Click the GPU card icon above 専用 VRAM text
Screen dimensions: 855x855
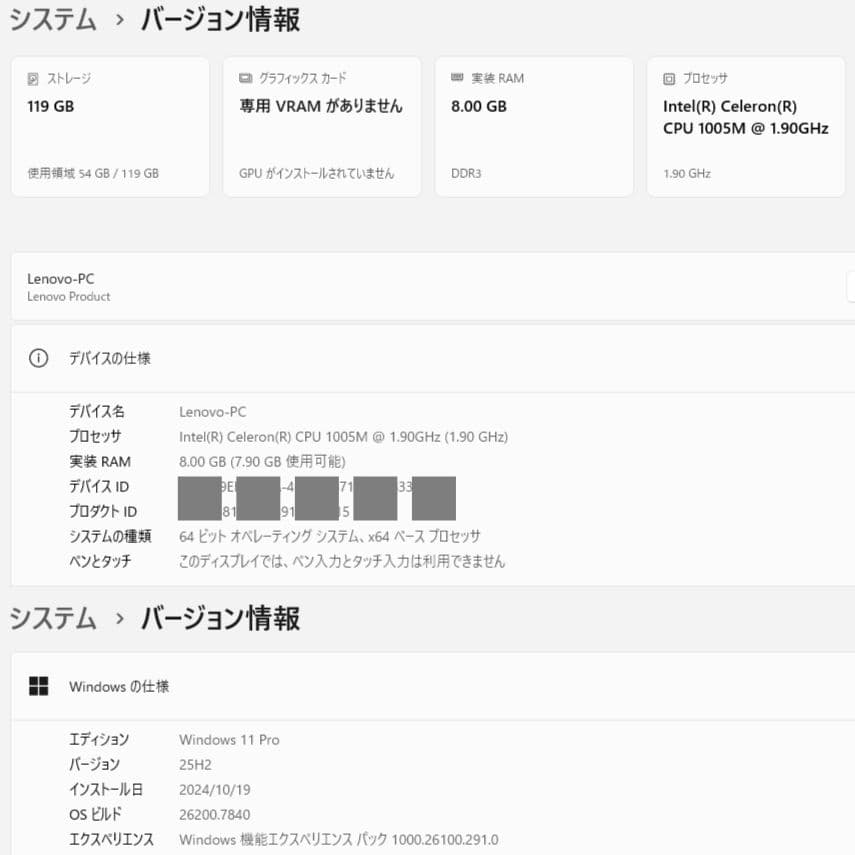click(x=243, y=78)
